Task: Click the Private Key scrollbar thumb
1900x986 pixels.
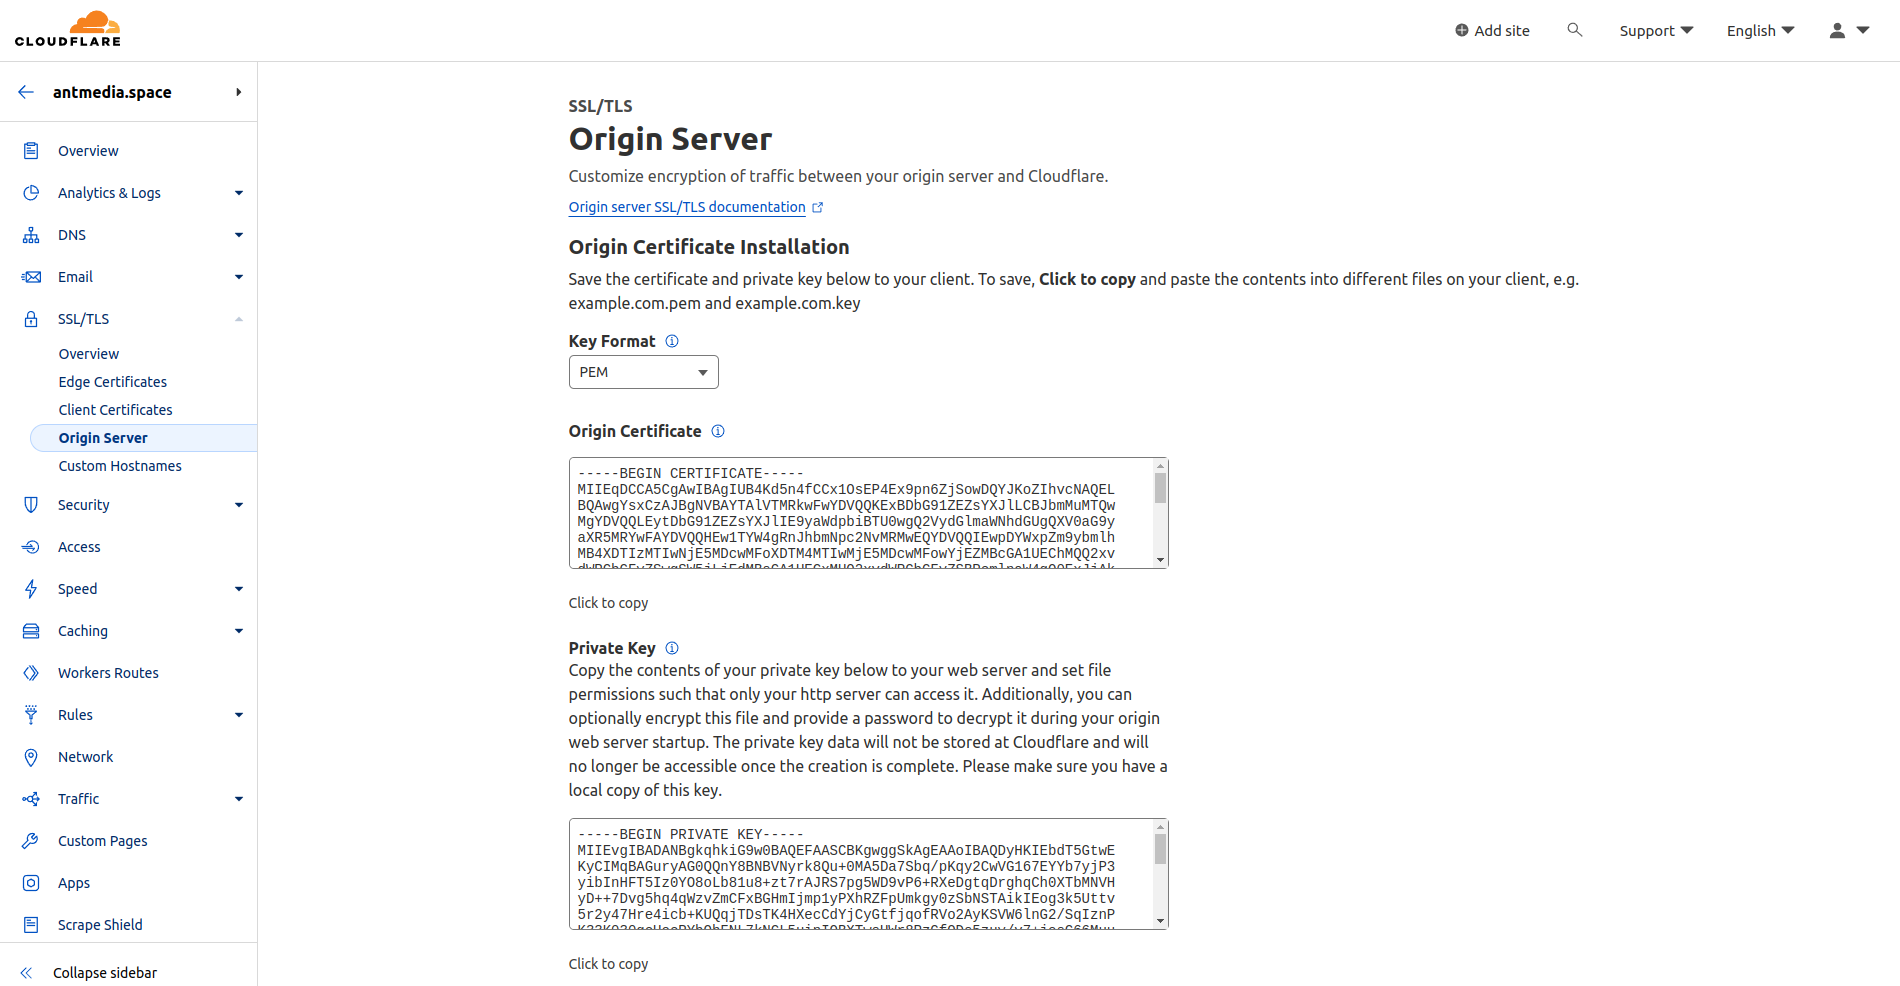Action: coord(1160,849)
